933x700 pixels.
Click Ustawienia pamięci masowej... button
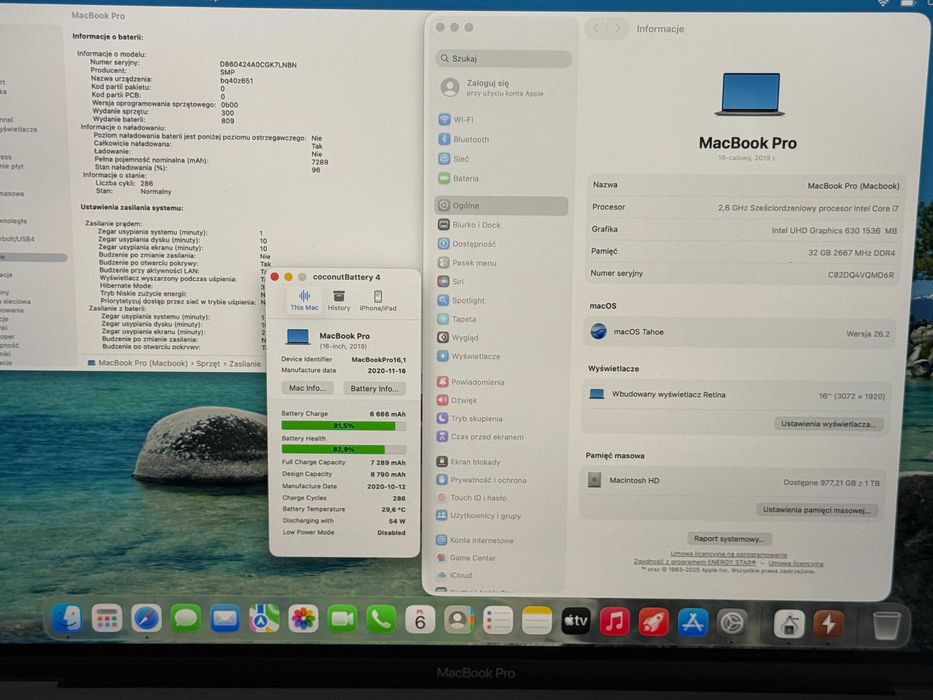coord(816,510)
